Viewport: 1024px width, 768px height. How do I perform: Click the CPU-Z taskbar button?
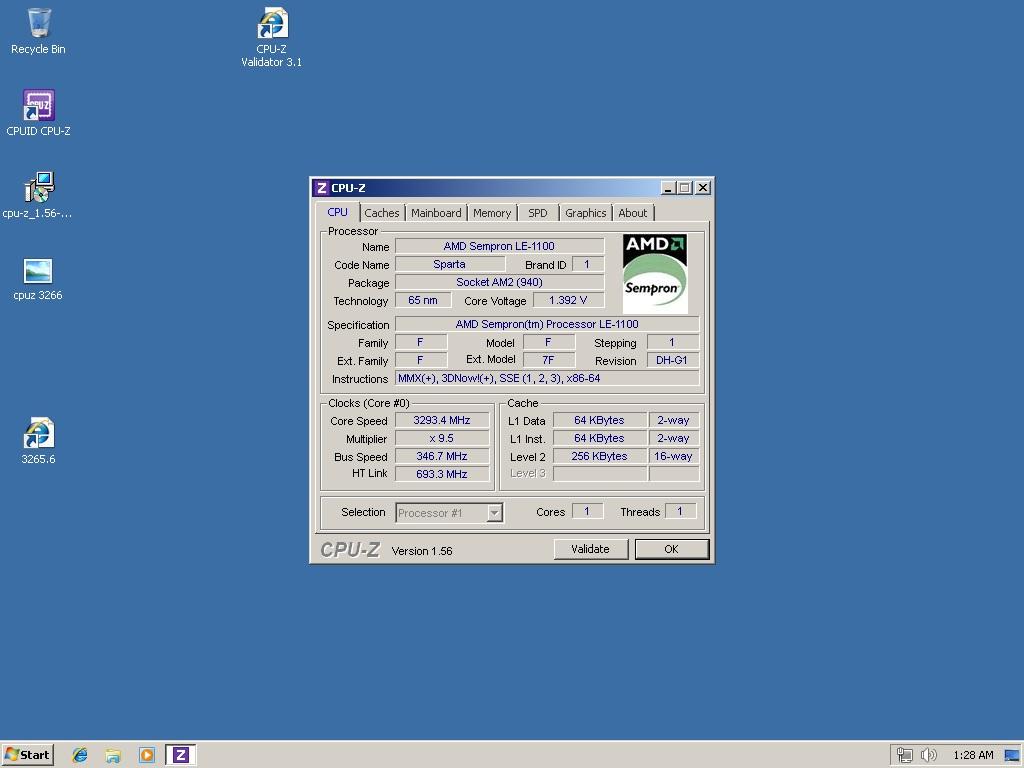click(180, 755)
